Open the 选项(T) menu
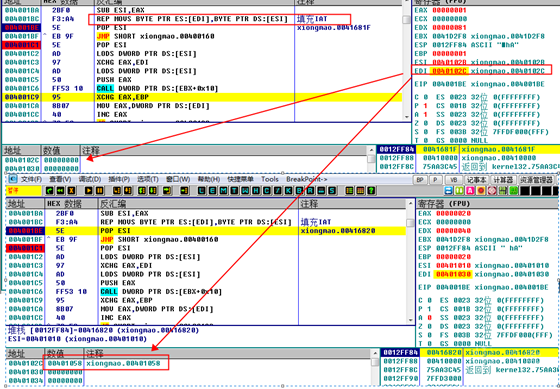Image resolution: width=560 pixels, height=389 pixels. point(148,179)
